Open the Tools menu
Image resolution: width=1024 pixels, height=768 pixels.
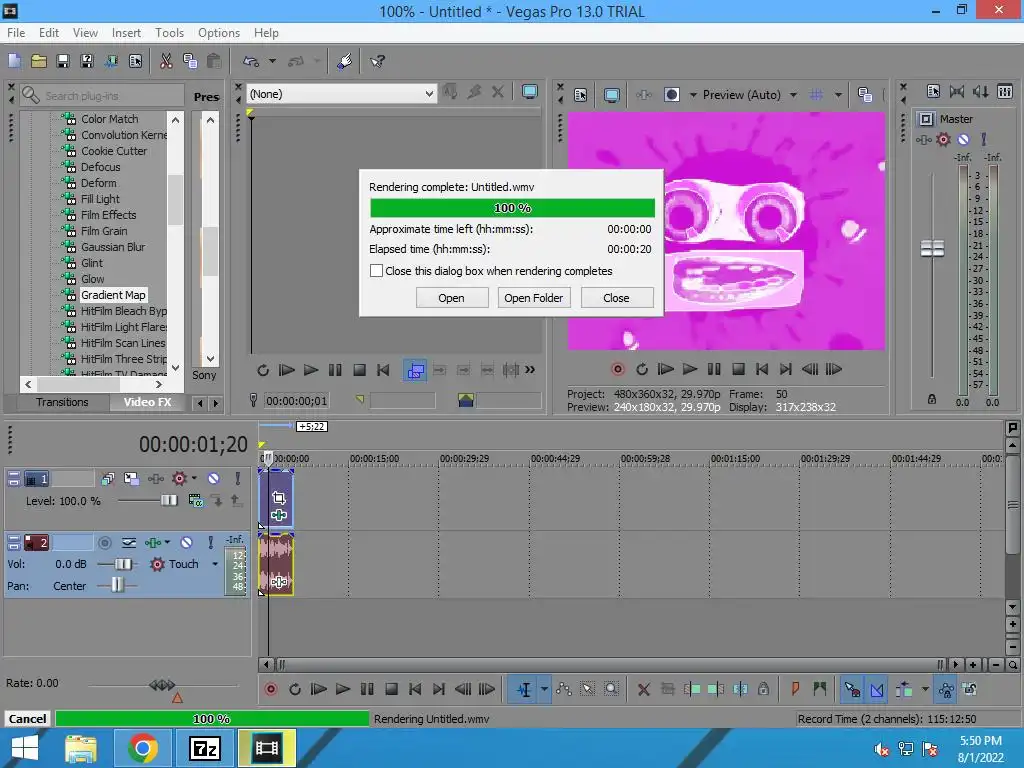(x=169, y=33)
